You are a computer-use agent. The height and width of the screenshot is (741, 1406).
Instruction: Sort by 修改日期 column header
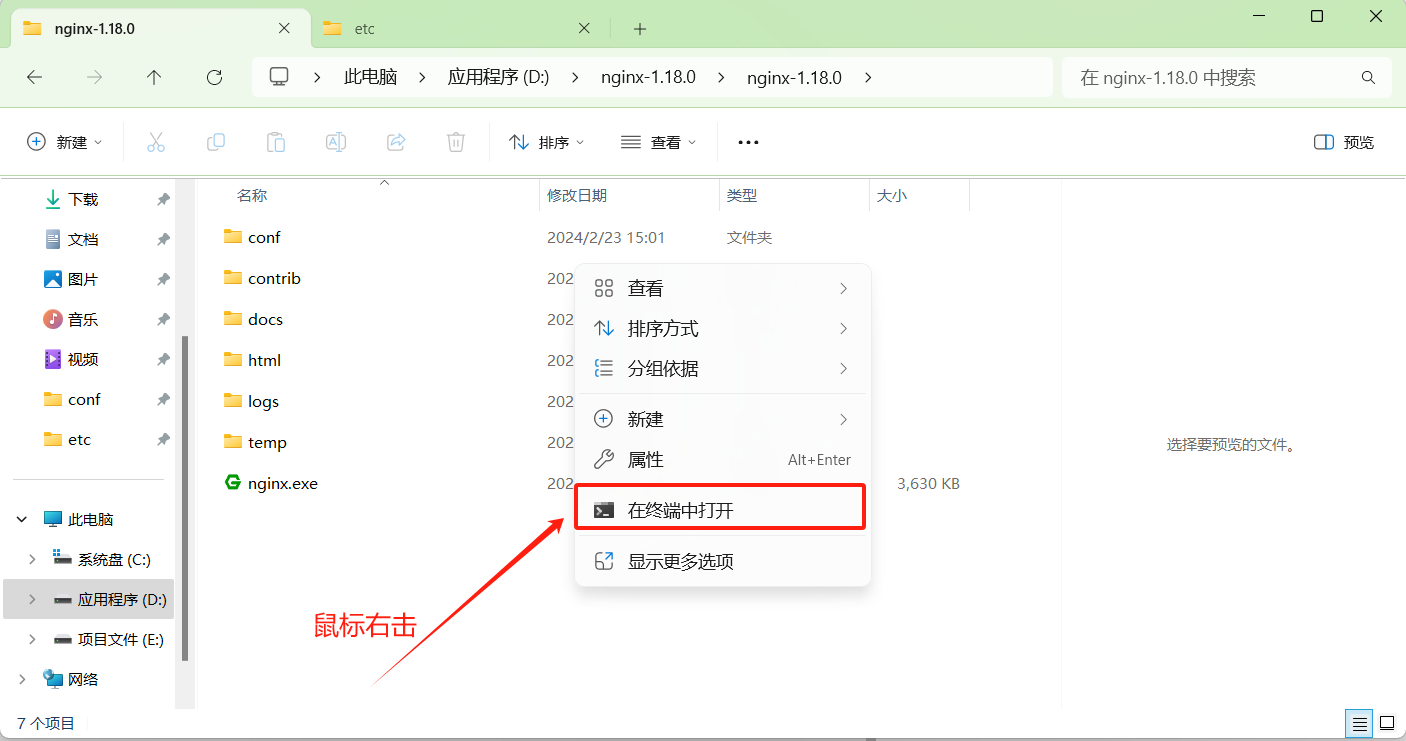[x=577, y=196]
